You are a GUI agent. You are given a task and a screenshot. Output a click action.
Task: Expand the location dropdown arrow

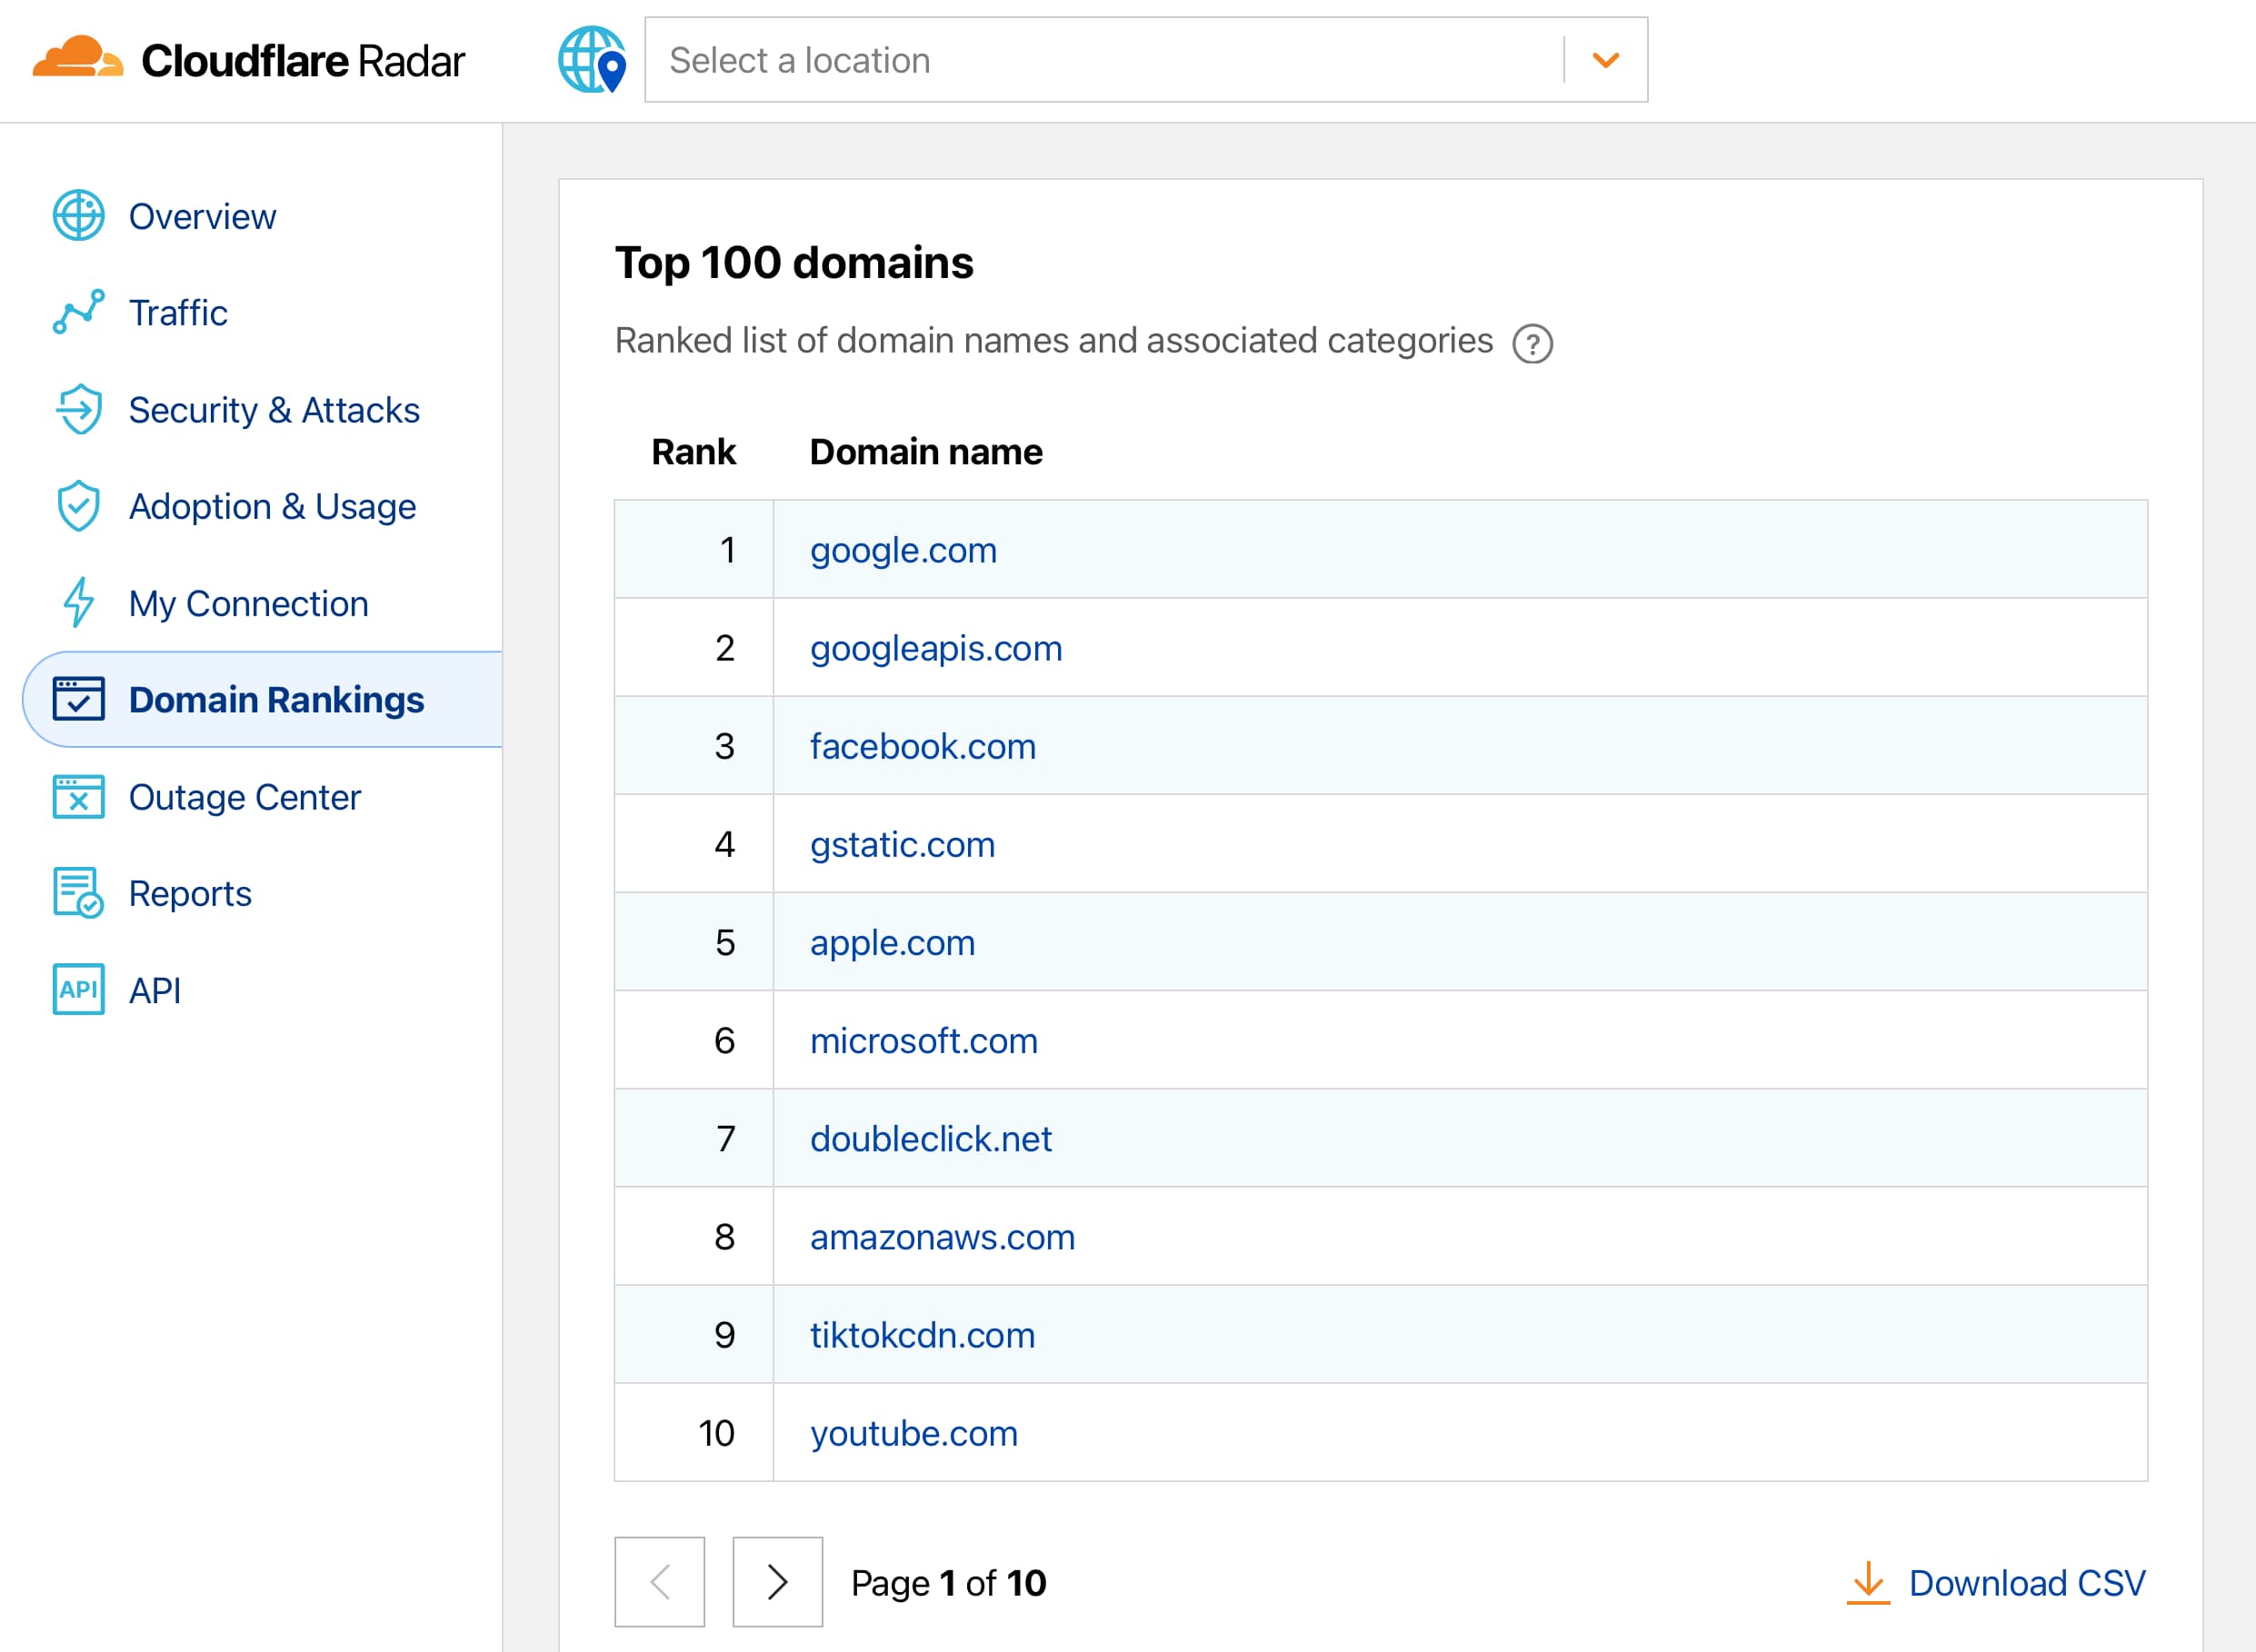coord(1606,60)
